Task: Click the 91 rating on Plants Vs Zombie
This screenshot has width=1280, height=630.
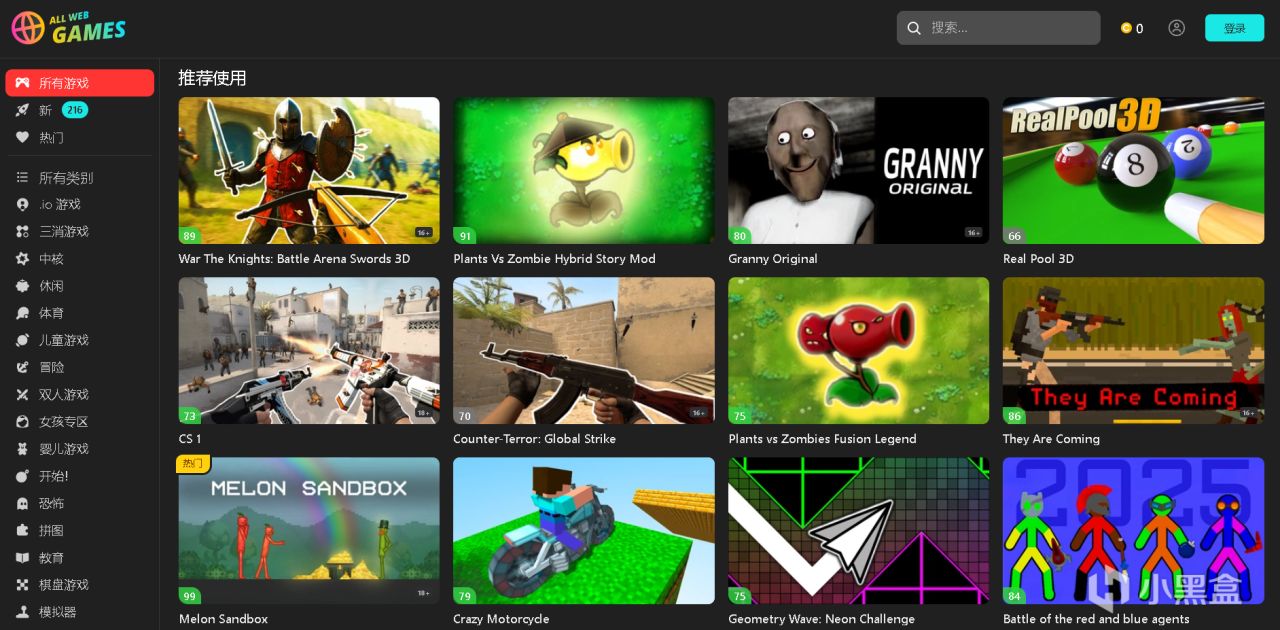Action: (x=464, y=236)
